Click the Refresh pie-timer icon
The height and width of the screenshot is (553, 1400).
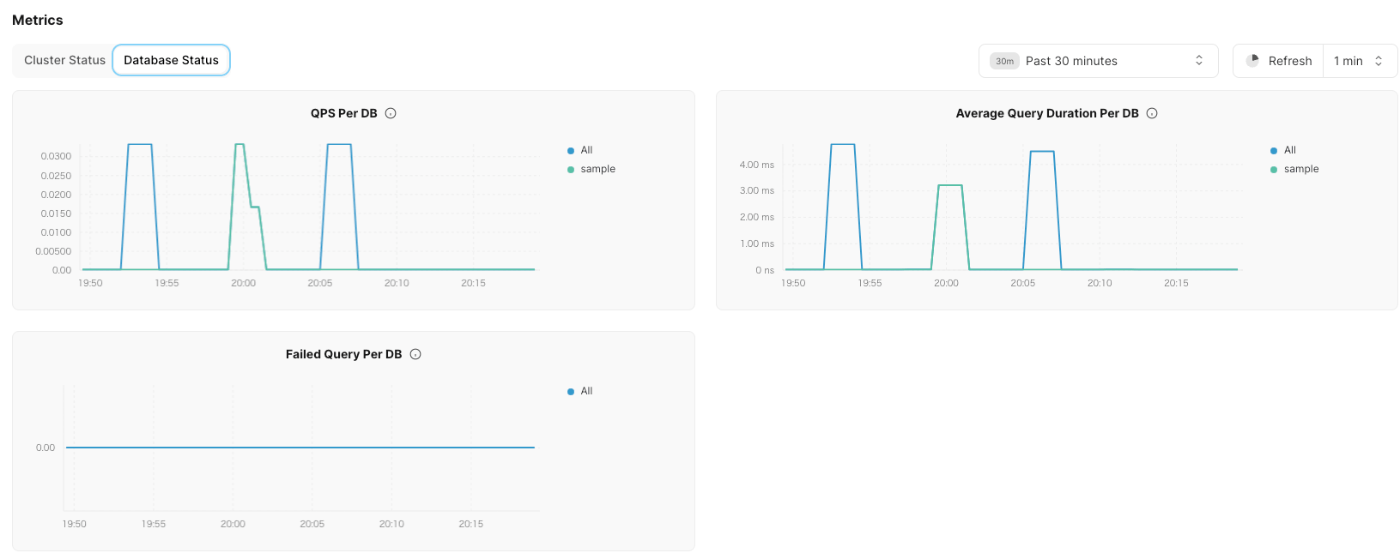pyautogui.click(x=1253, y=60)
